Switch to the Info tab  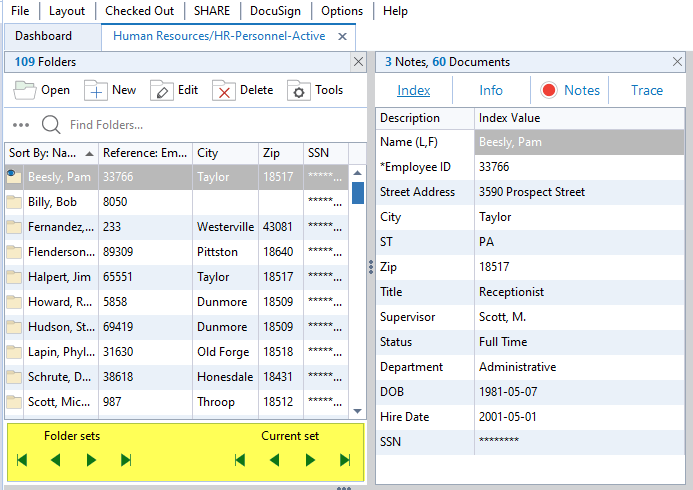(491, 90)
